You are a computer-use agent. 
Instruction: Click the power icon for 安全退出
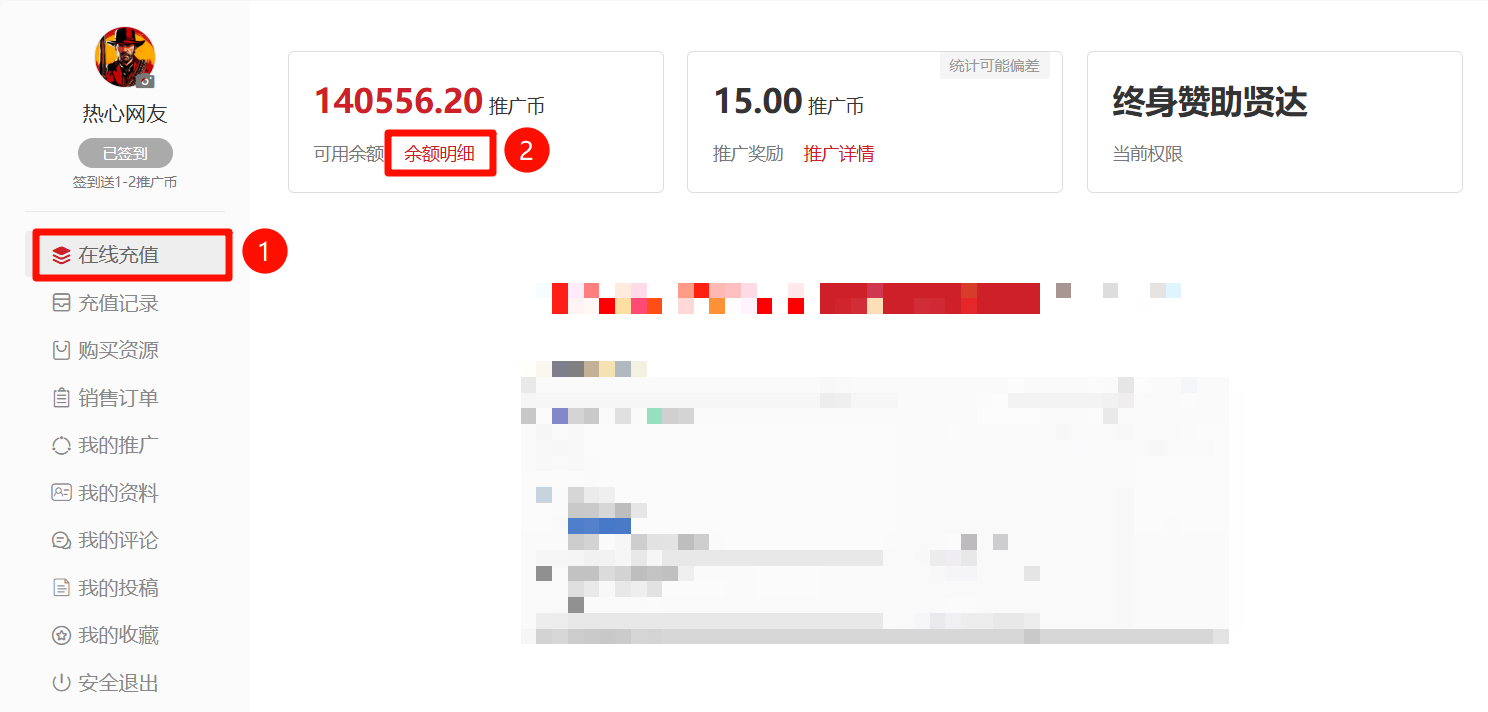(61, 683)
